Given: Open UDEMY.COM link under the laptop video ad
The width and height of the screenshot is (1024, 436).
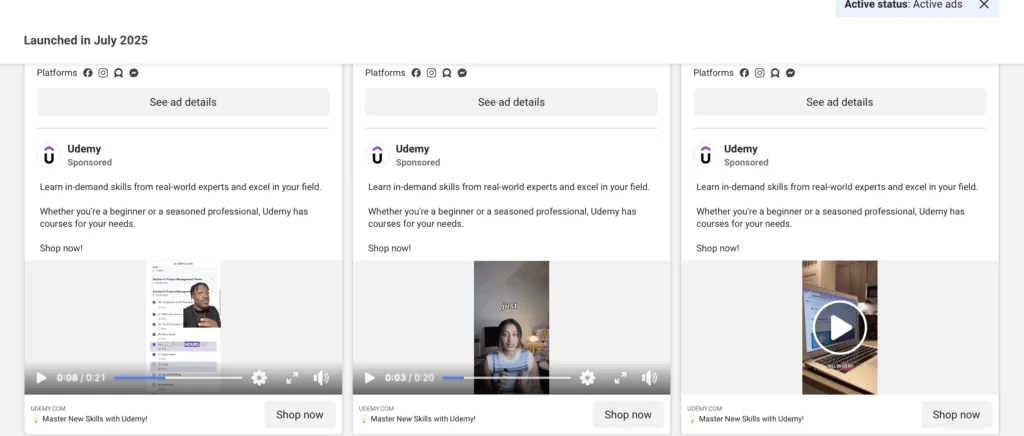Looking at the screenshot, I should 704,409.
